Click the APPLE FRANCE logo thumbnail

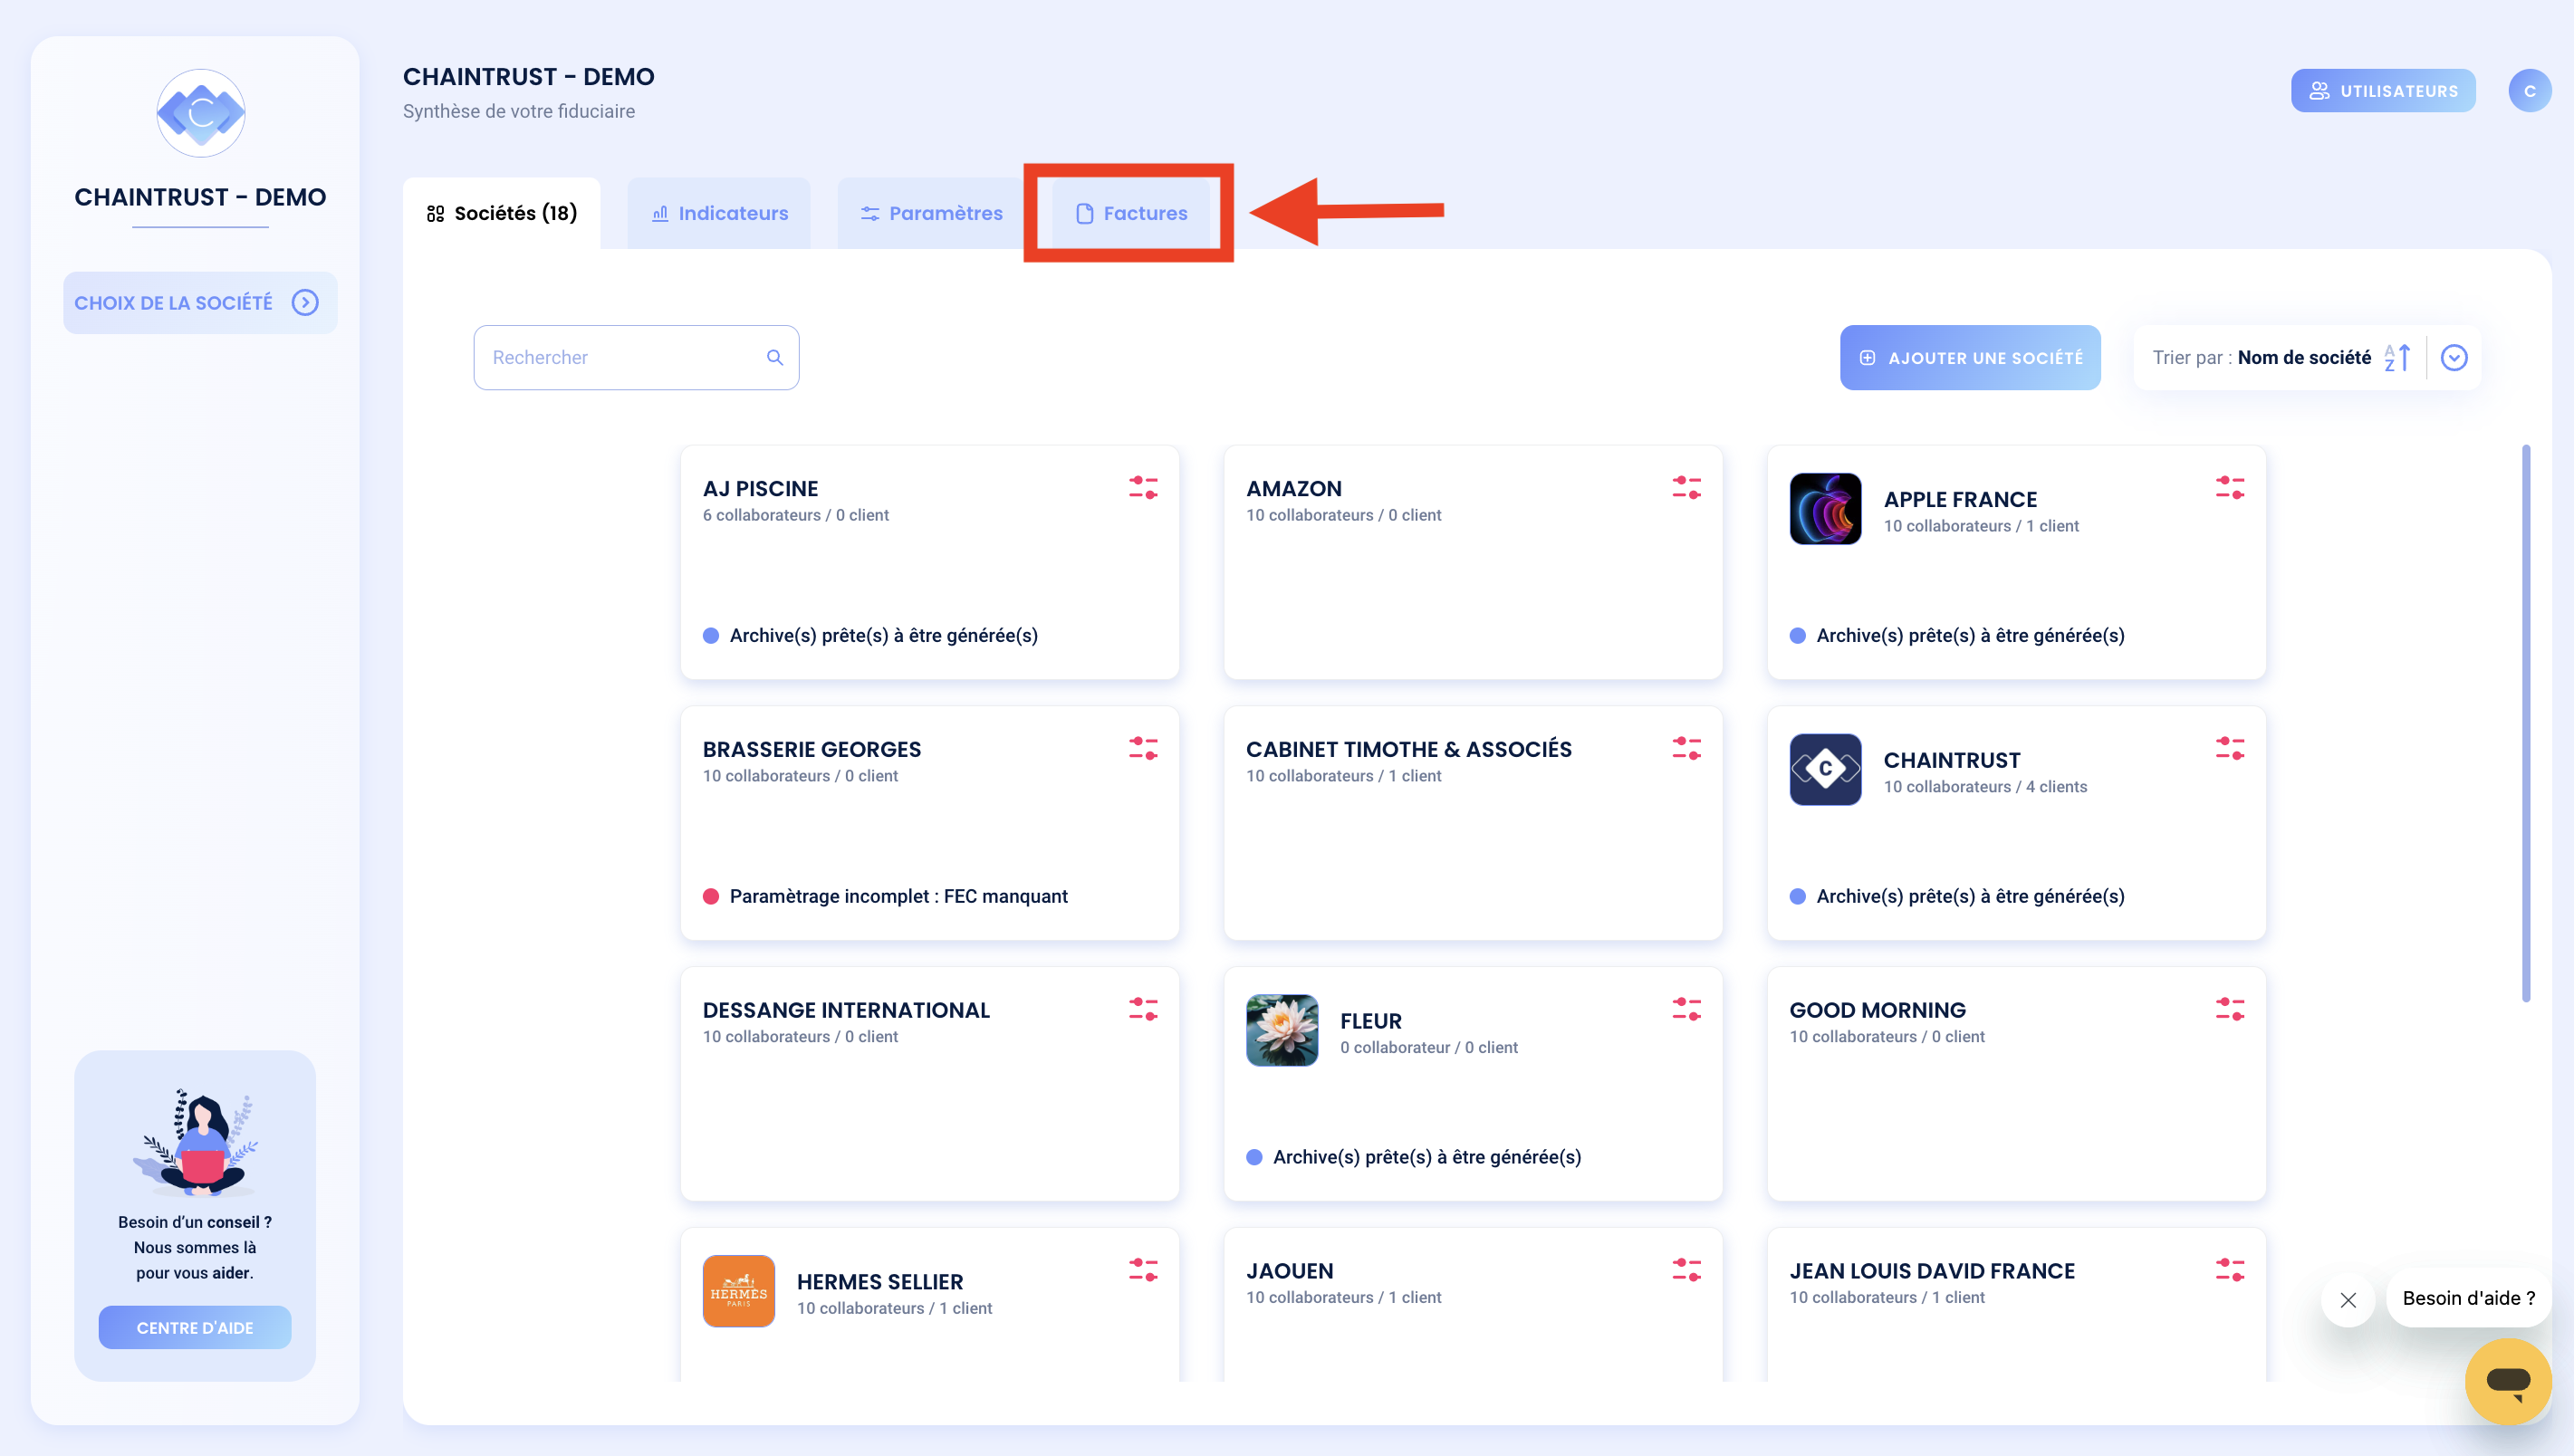click(1825, 509)
